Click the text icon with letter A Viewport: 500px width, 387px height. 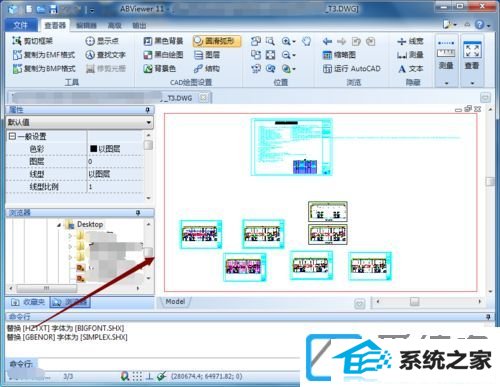click(402, 69)
